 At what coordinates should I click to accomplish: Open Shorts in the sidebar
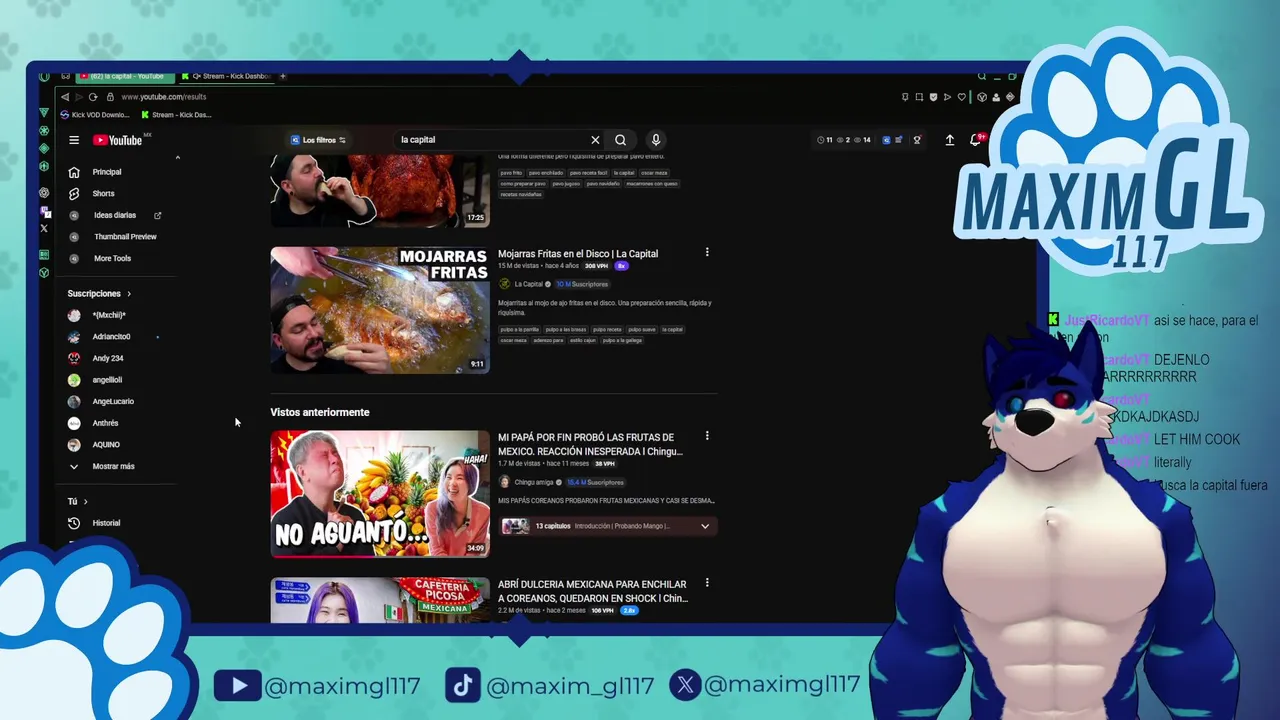103,193
